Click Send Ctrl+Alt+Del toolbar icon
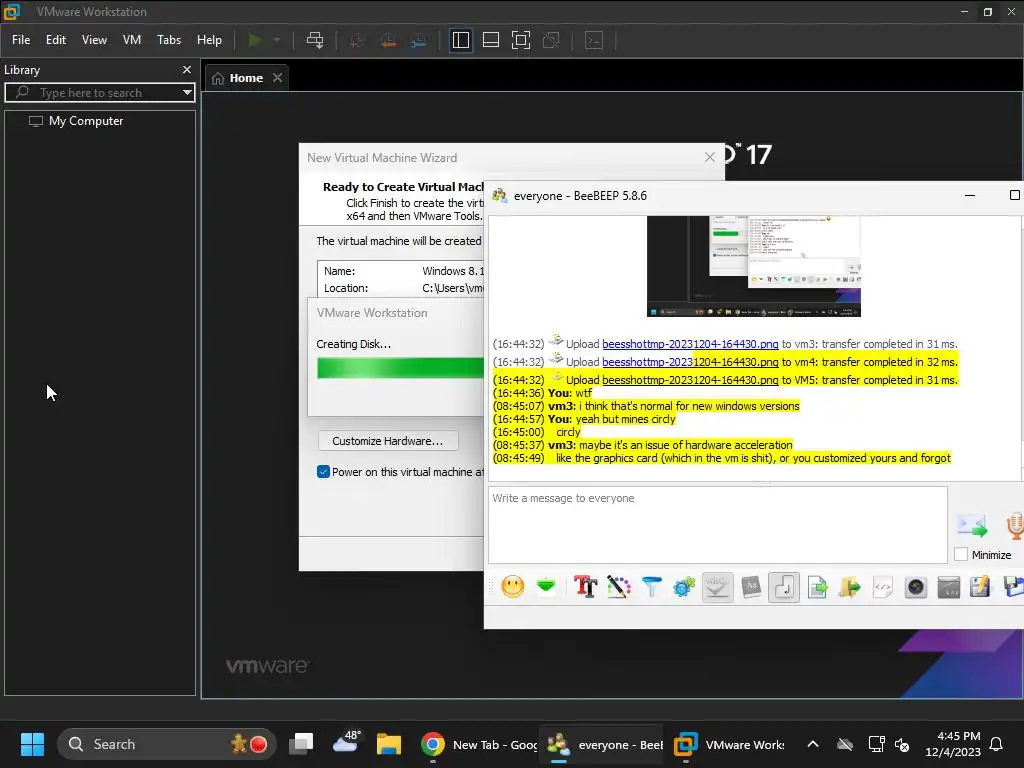Screen dimensions: 1024x768 tap(315, 40)
